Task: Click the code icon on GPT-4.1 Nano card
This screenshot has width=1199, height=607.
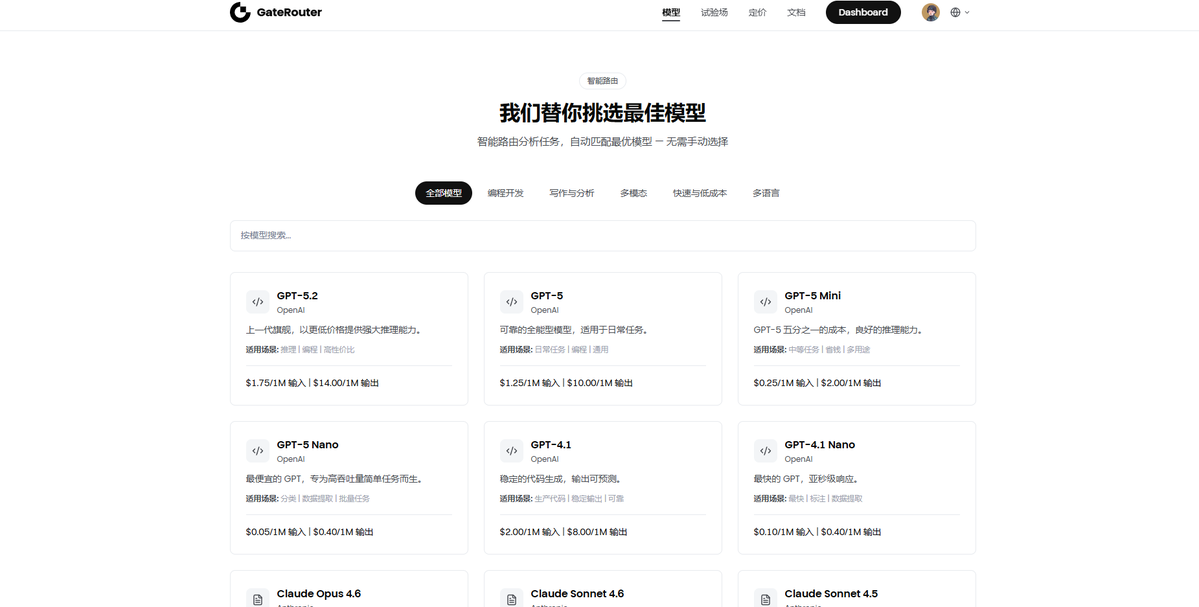Action: (x=765, y=451)
